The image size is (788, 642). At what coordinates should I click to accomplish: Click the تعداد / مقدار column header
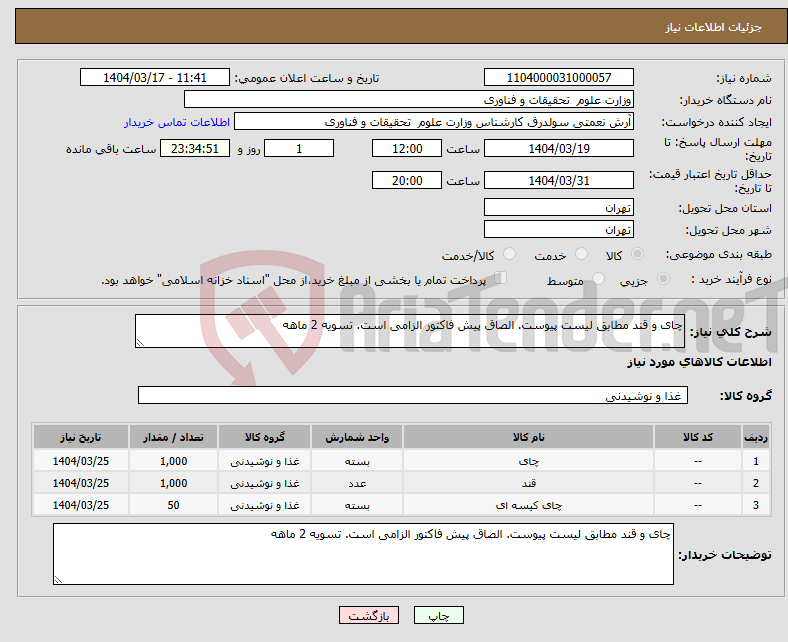[173, 437]
